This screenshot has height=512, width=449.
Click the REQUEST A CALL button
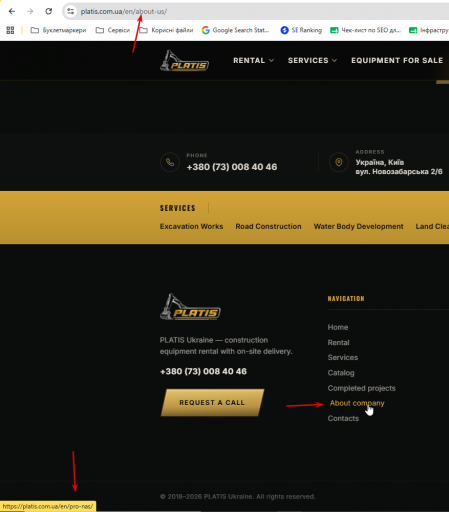coord(212,402)
